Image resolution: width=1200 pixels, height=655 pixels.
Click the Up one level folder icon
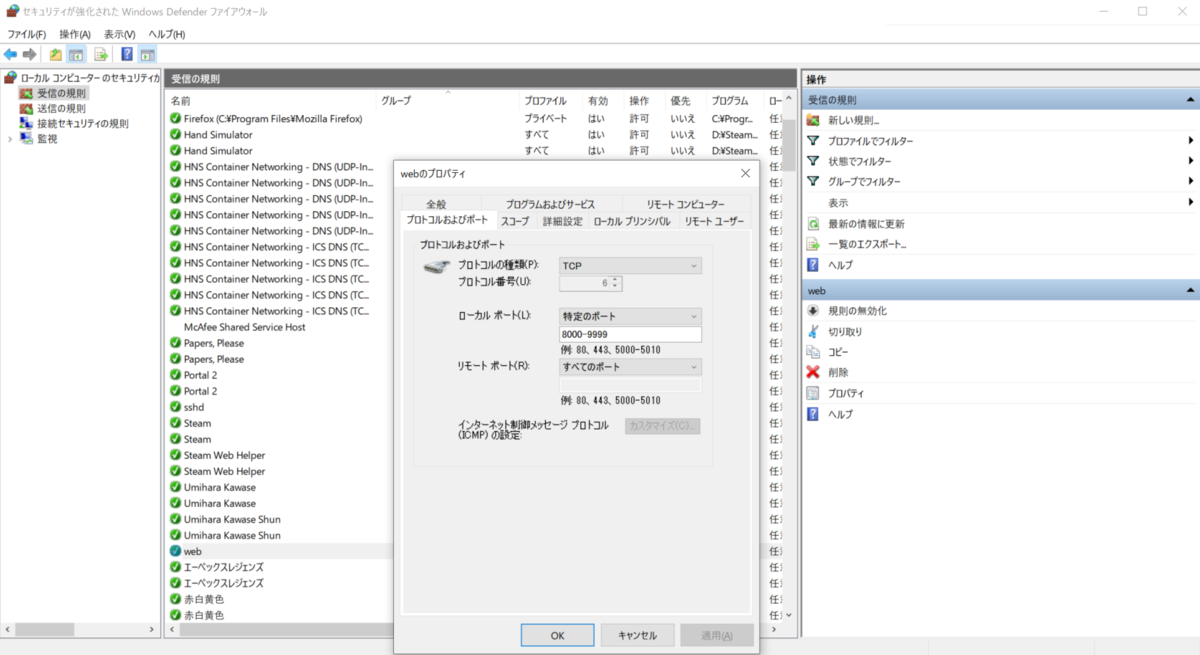56,54
